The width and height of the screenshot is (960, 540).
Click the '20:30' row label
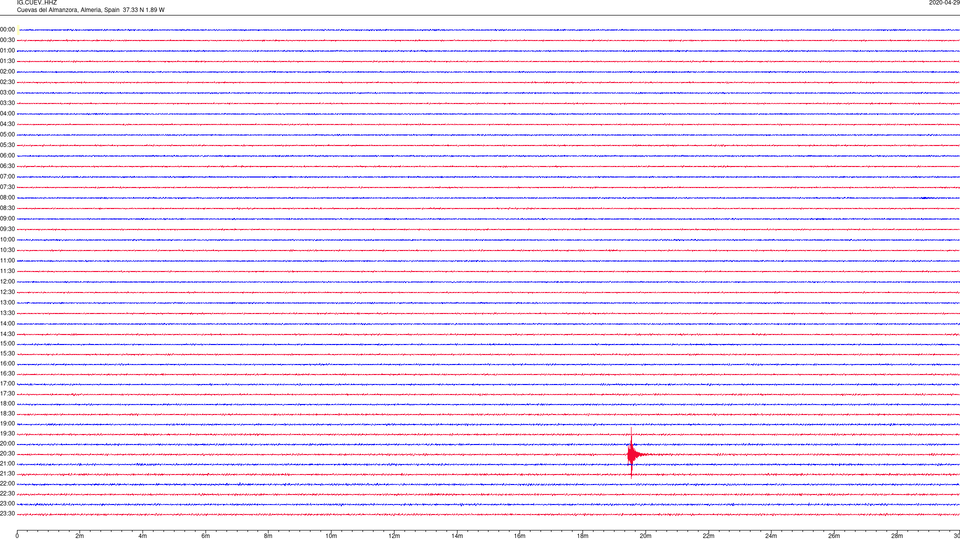pyautogui.click(x=7, y=454)
